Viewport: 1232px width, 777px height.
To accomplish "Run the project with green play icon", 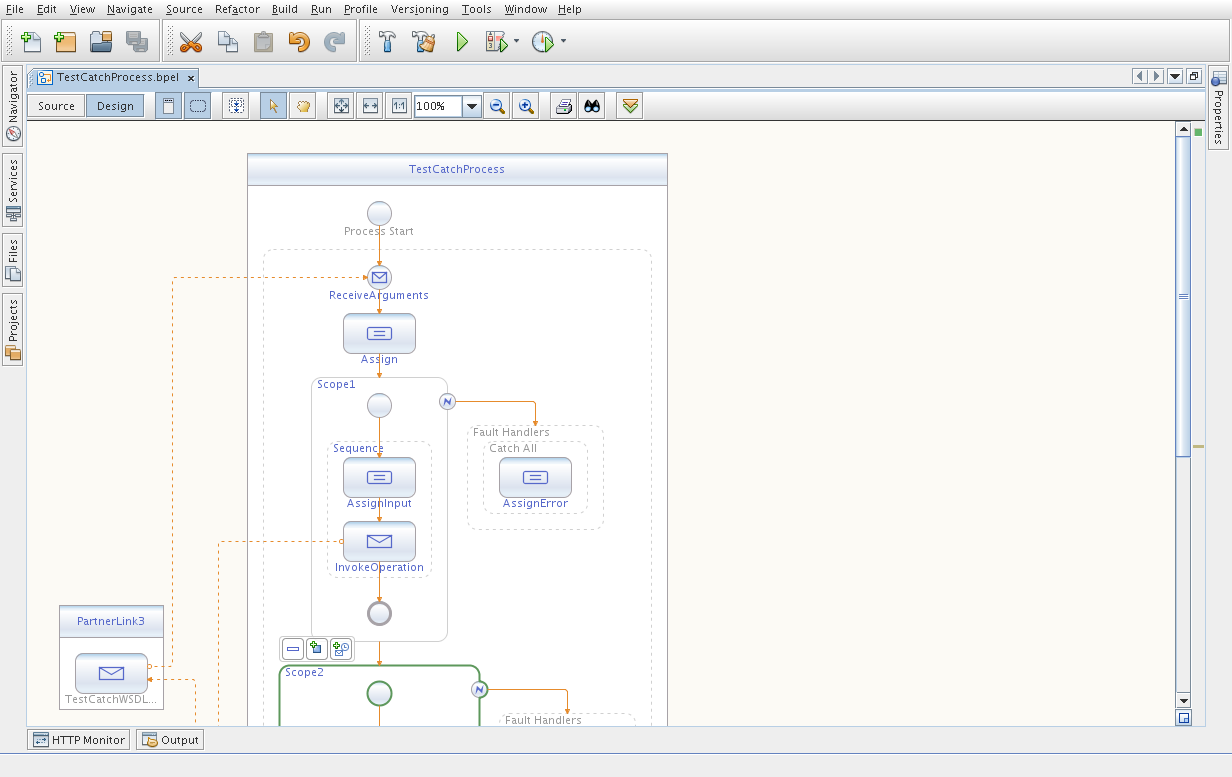I will [x=462, y=42].
